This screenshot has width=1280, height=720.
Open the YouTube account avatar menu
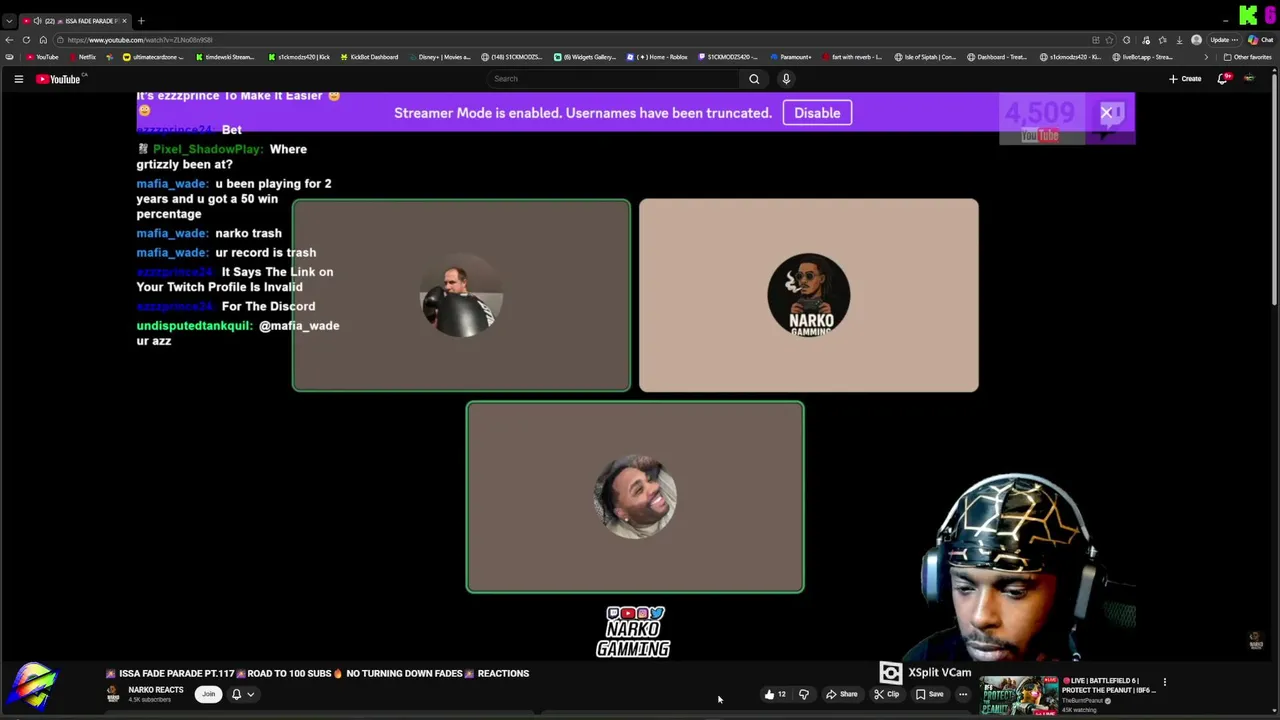(x=1249, y=79)
